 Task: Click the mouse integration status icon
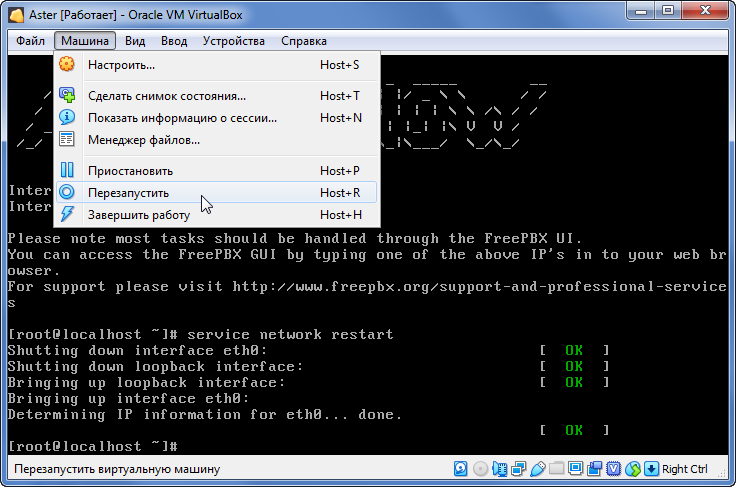(x=633, y=469)
